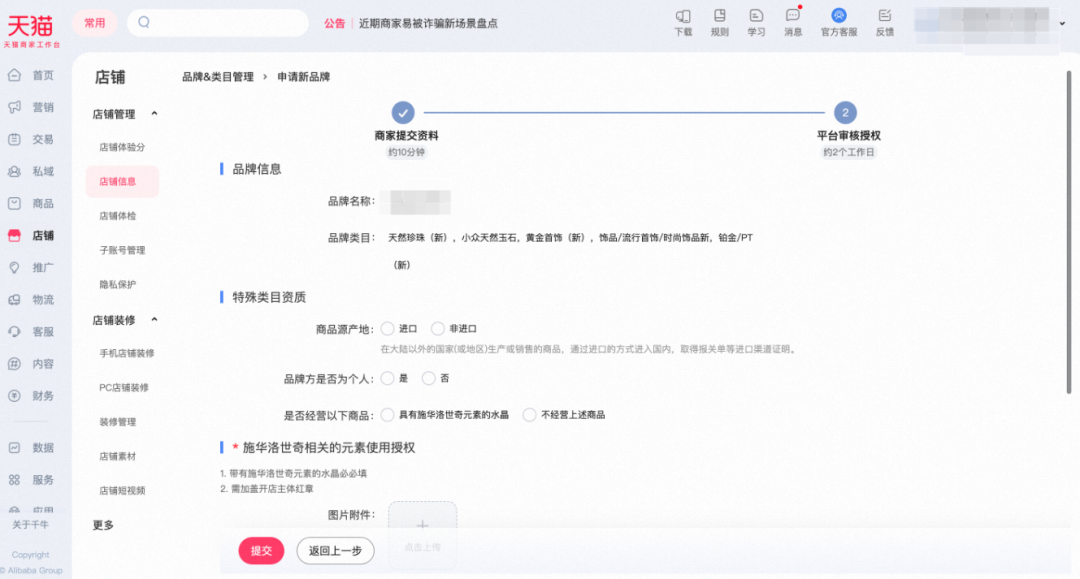Open the 规则 rules icon
Viewport: 1080px width, 579px height.
coord(719,16)
